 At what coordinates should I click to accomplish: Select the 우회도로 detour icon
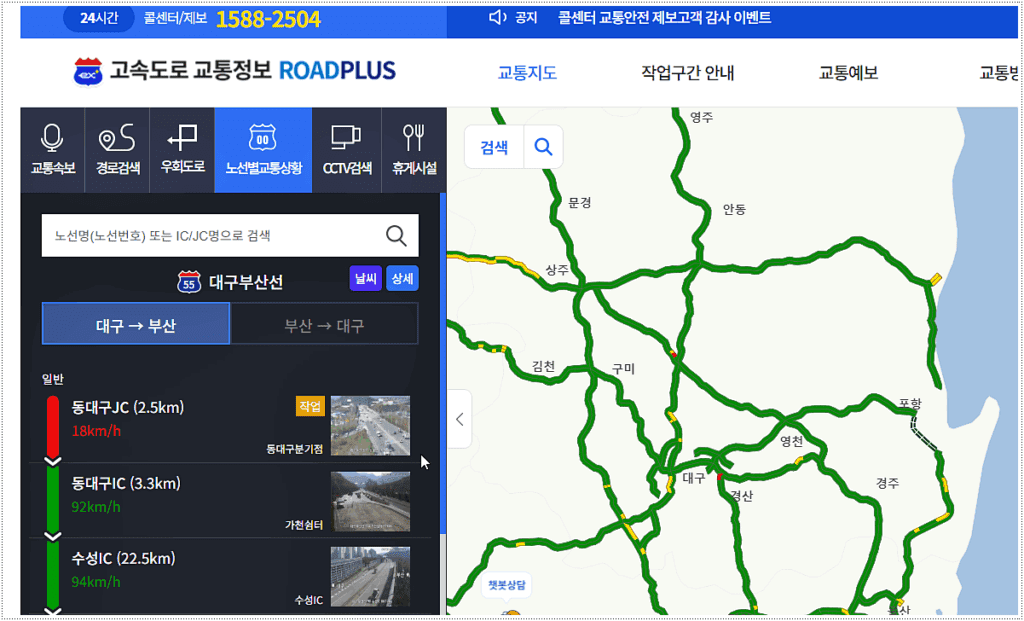pyautogui.click(x=182, y=143)
